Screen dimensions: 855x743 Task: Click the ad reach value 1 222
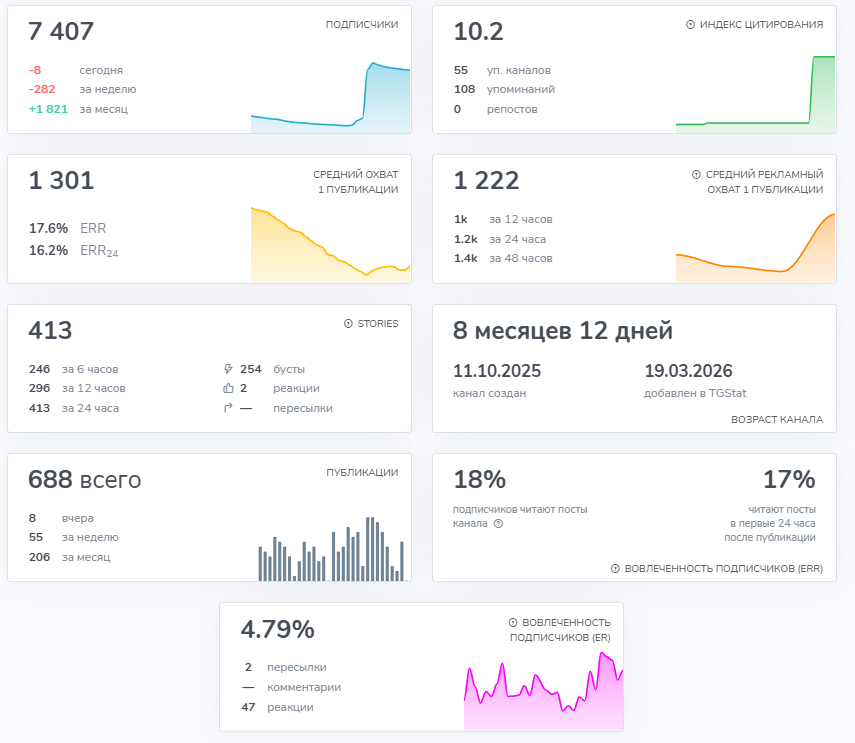486,180
